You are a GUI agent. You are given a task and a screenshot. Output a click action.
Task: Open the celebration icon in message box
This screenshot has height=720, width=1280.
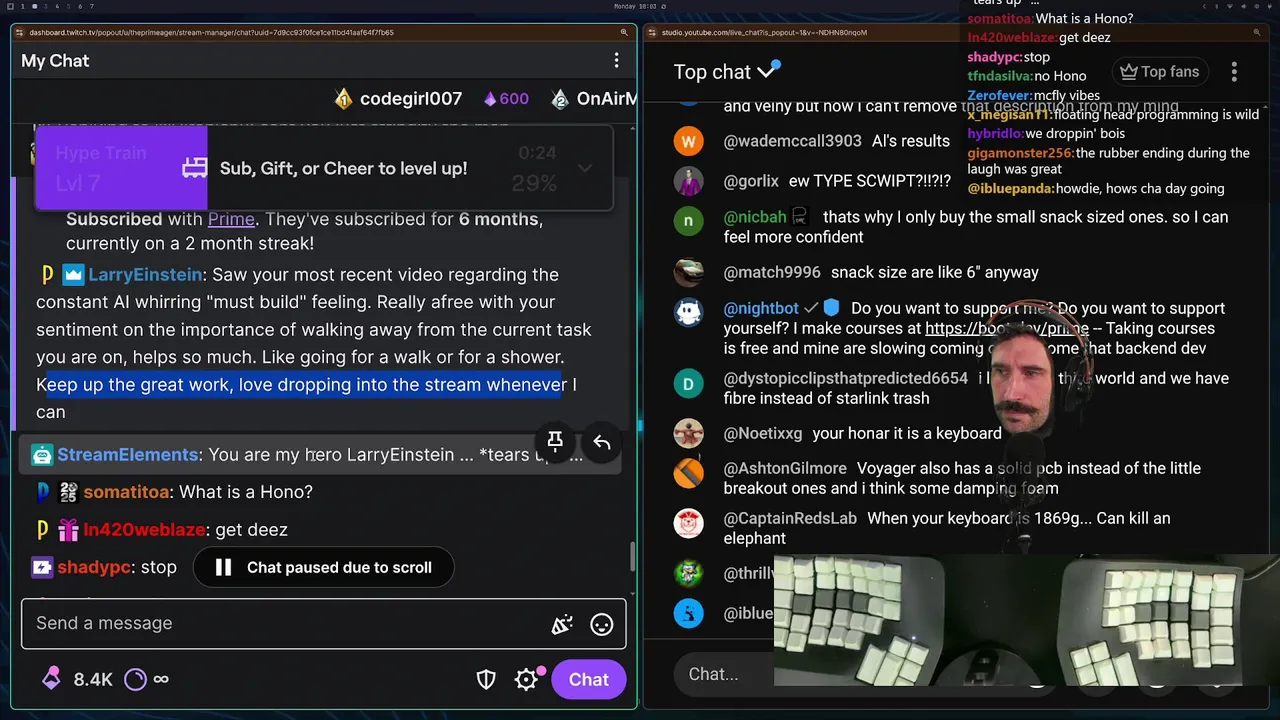(x=562, y=624)
